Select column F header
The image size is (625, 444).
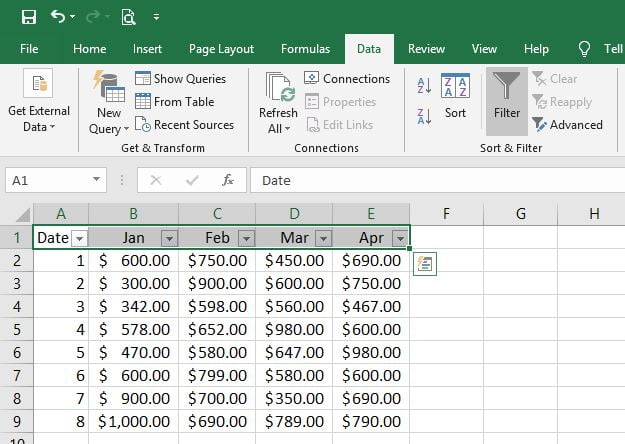[446, 214]
